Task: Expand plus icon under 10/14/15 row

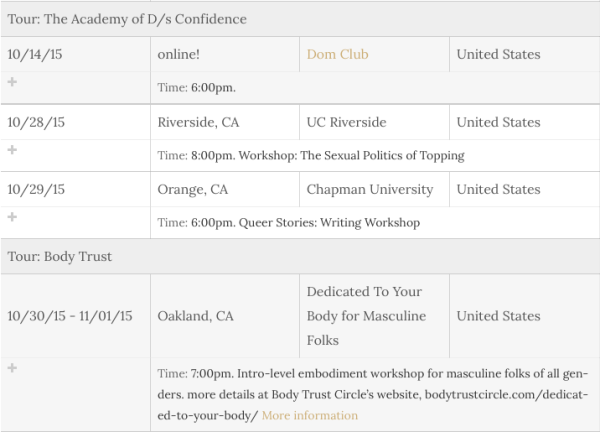Action: tap(12, 82)
